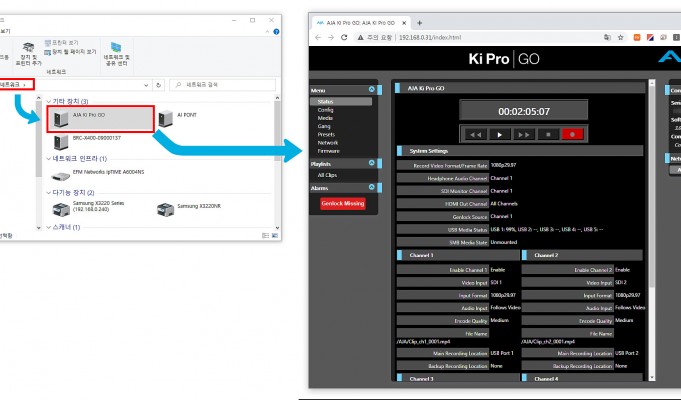Viewport: 681px width, 400px height.
Task: Fast forward using the transport control
Action: [524, 135]
